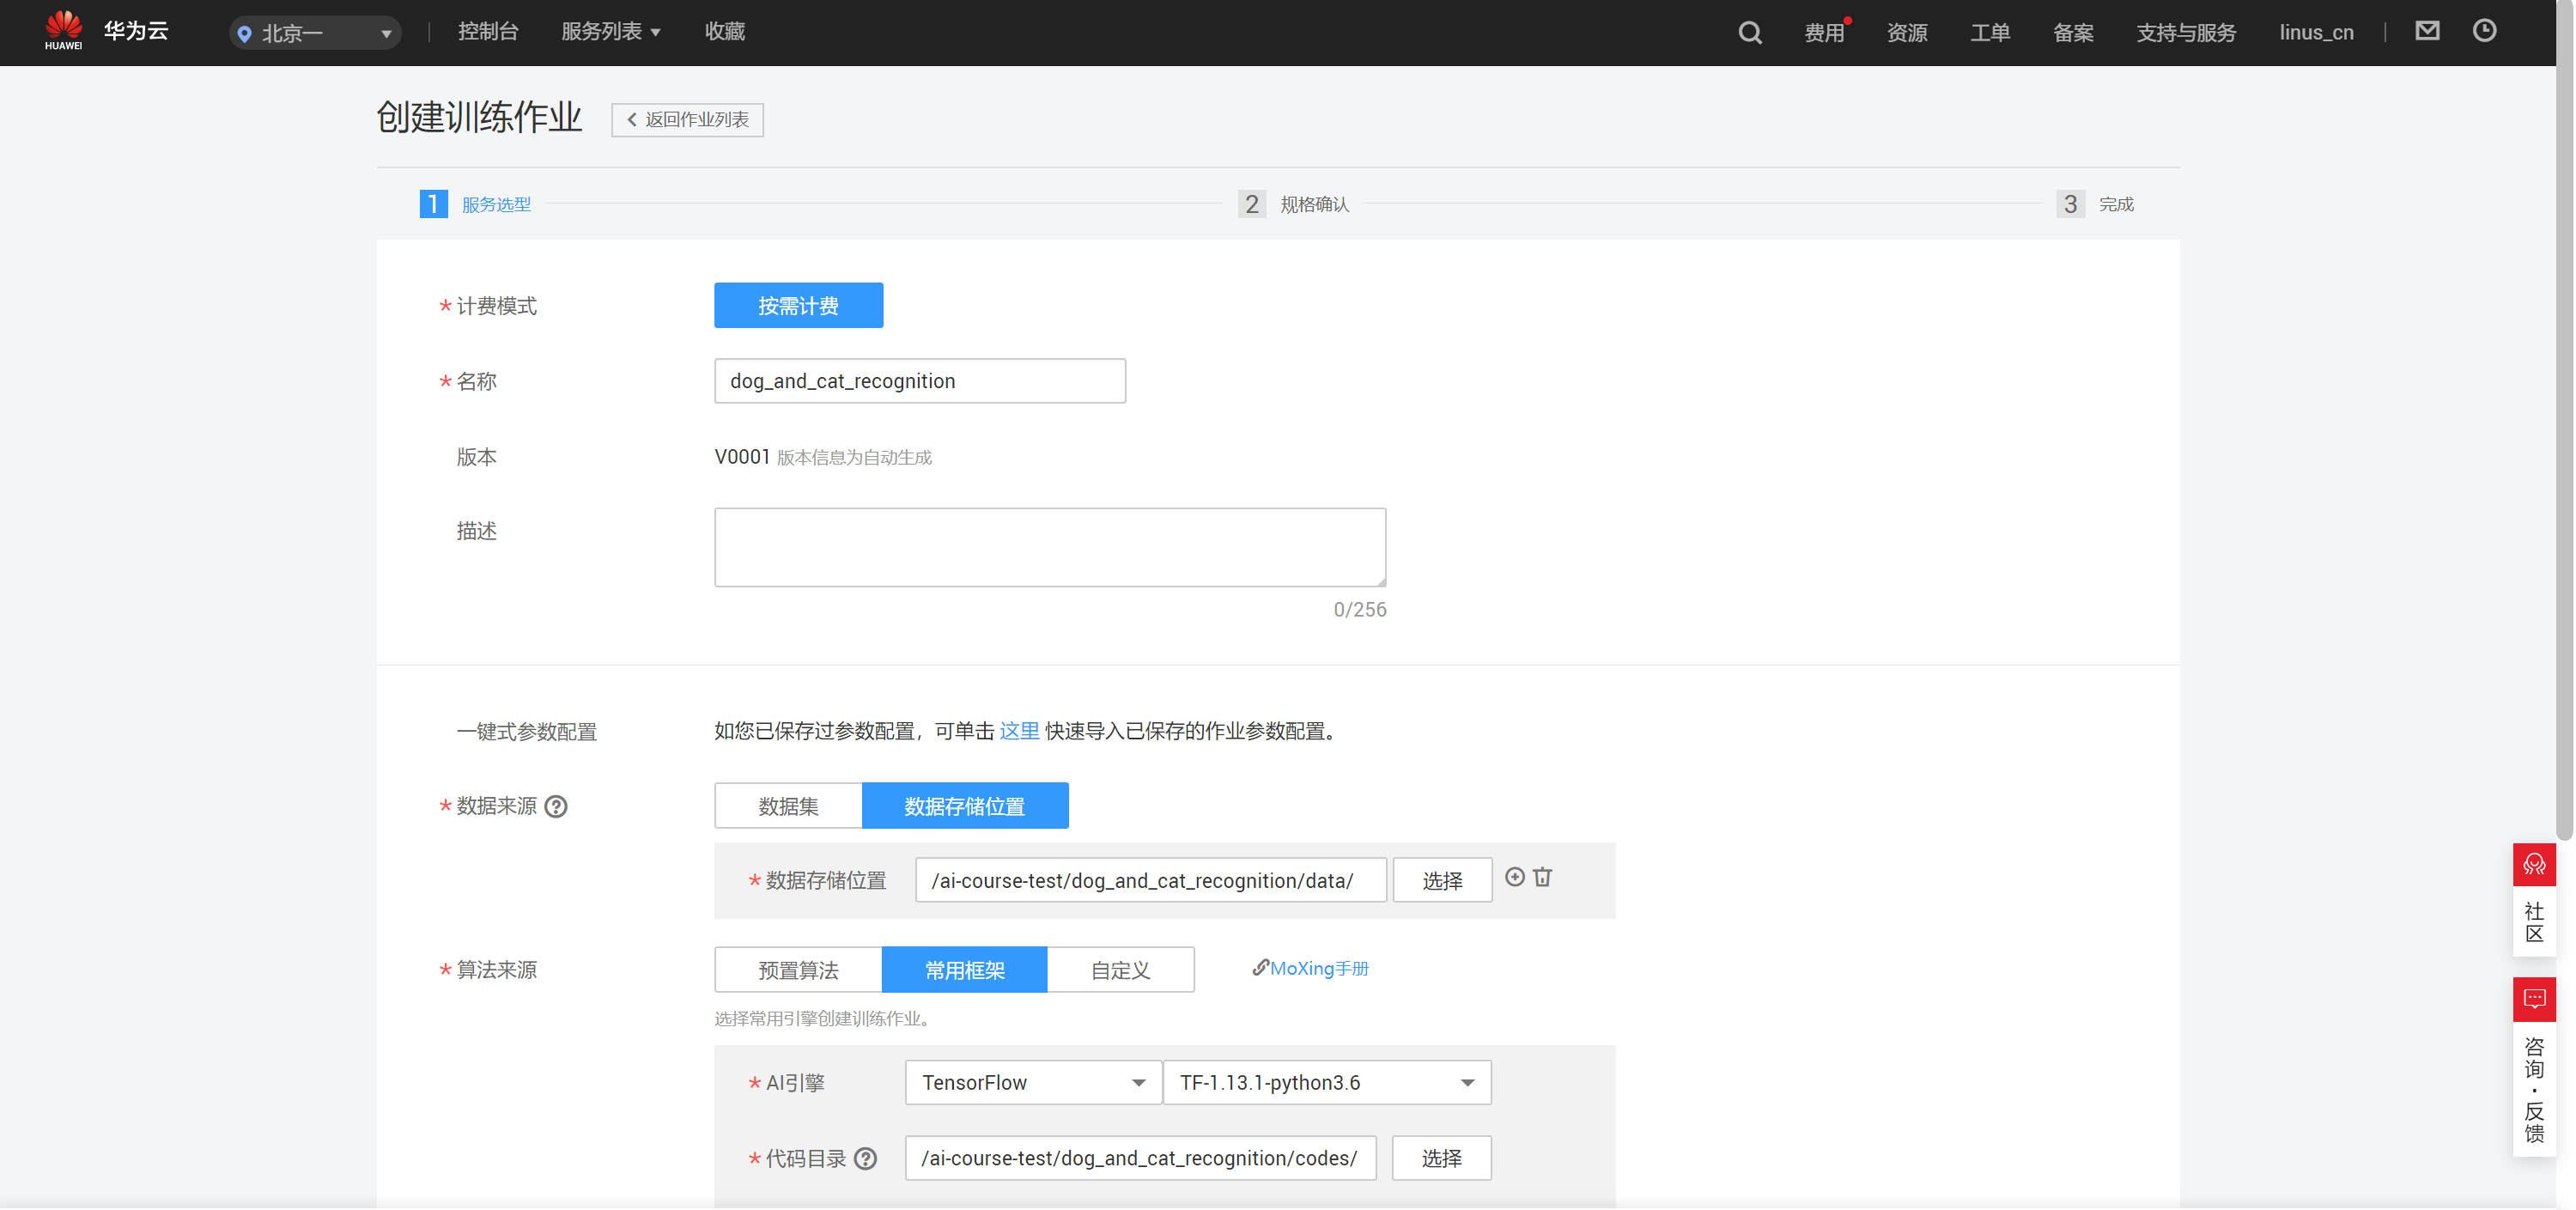Switch algorithm source to 自定义
The image size is (2576, 1210).
click(x=1120, y=970)
